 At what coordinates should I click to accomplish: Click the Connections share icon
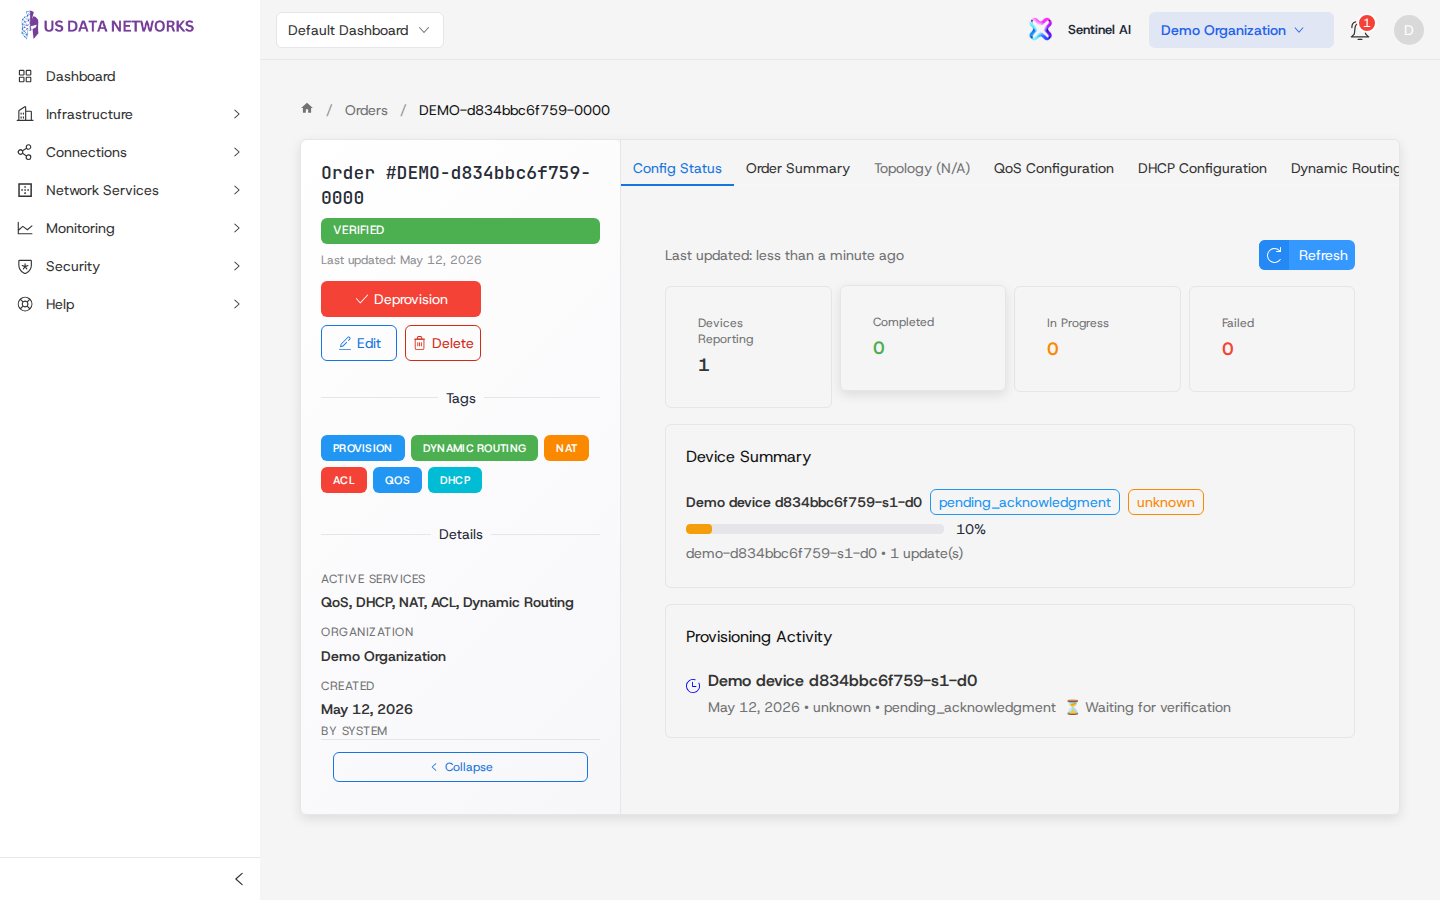point(25,152)
